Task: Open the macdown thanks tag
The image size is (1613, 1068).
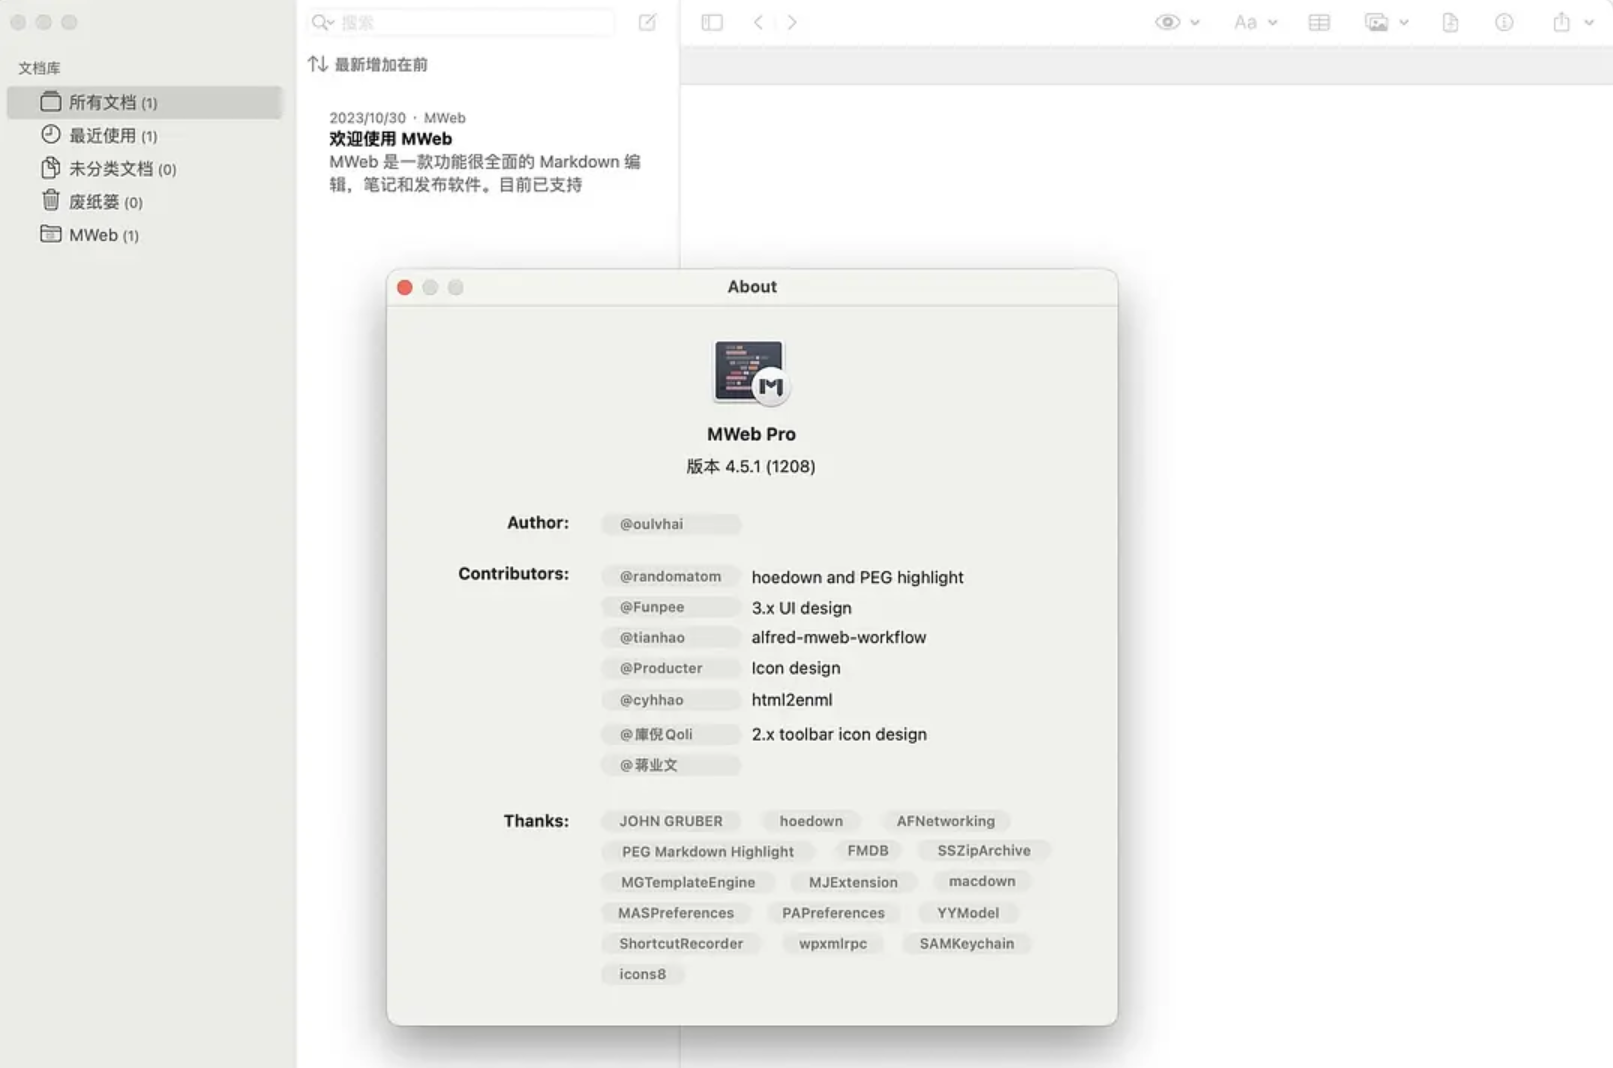Action: [982, 881]
